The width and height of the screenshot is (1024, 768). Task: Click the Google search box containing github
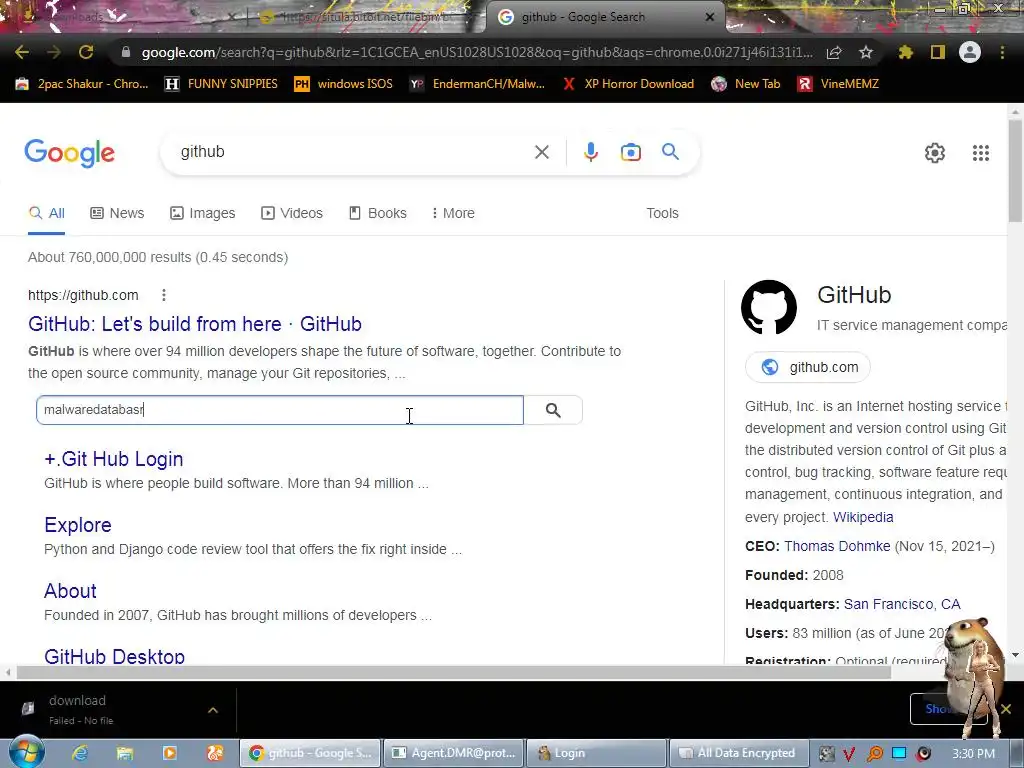pos(353,152)
